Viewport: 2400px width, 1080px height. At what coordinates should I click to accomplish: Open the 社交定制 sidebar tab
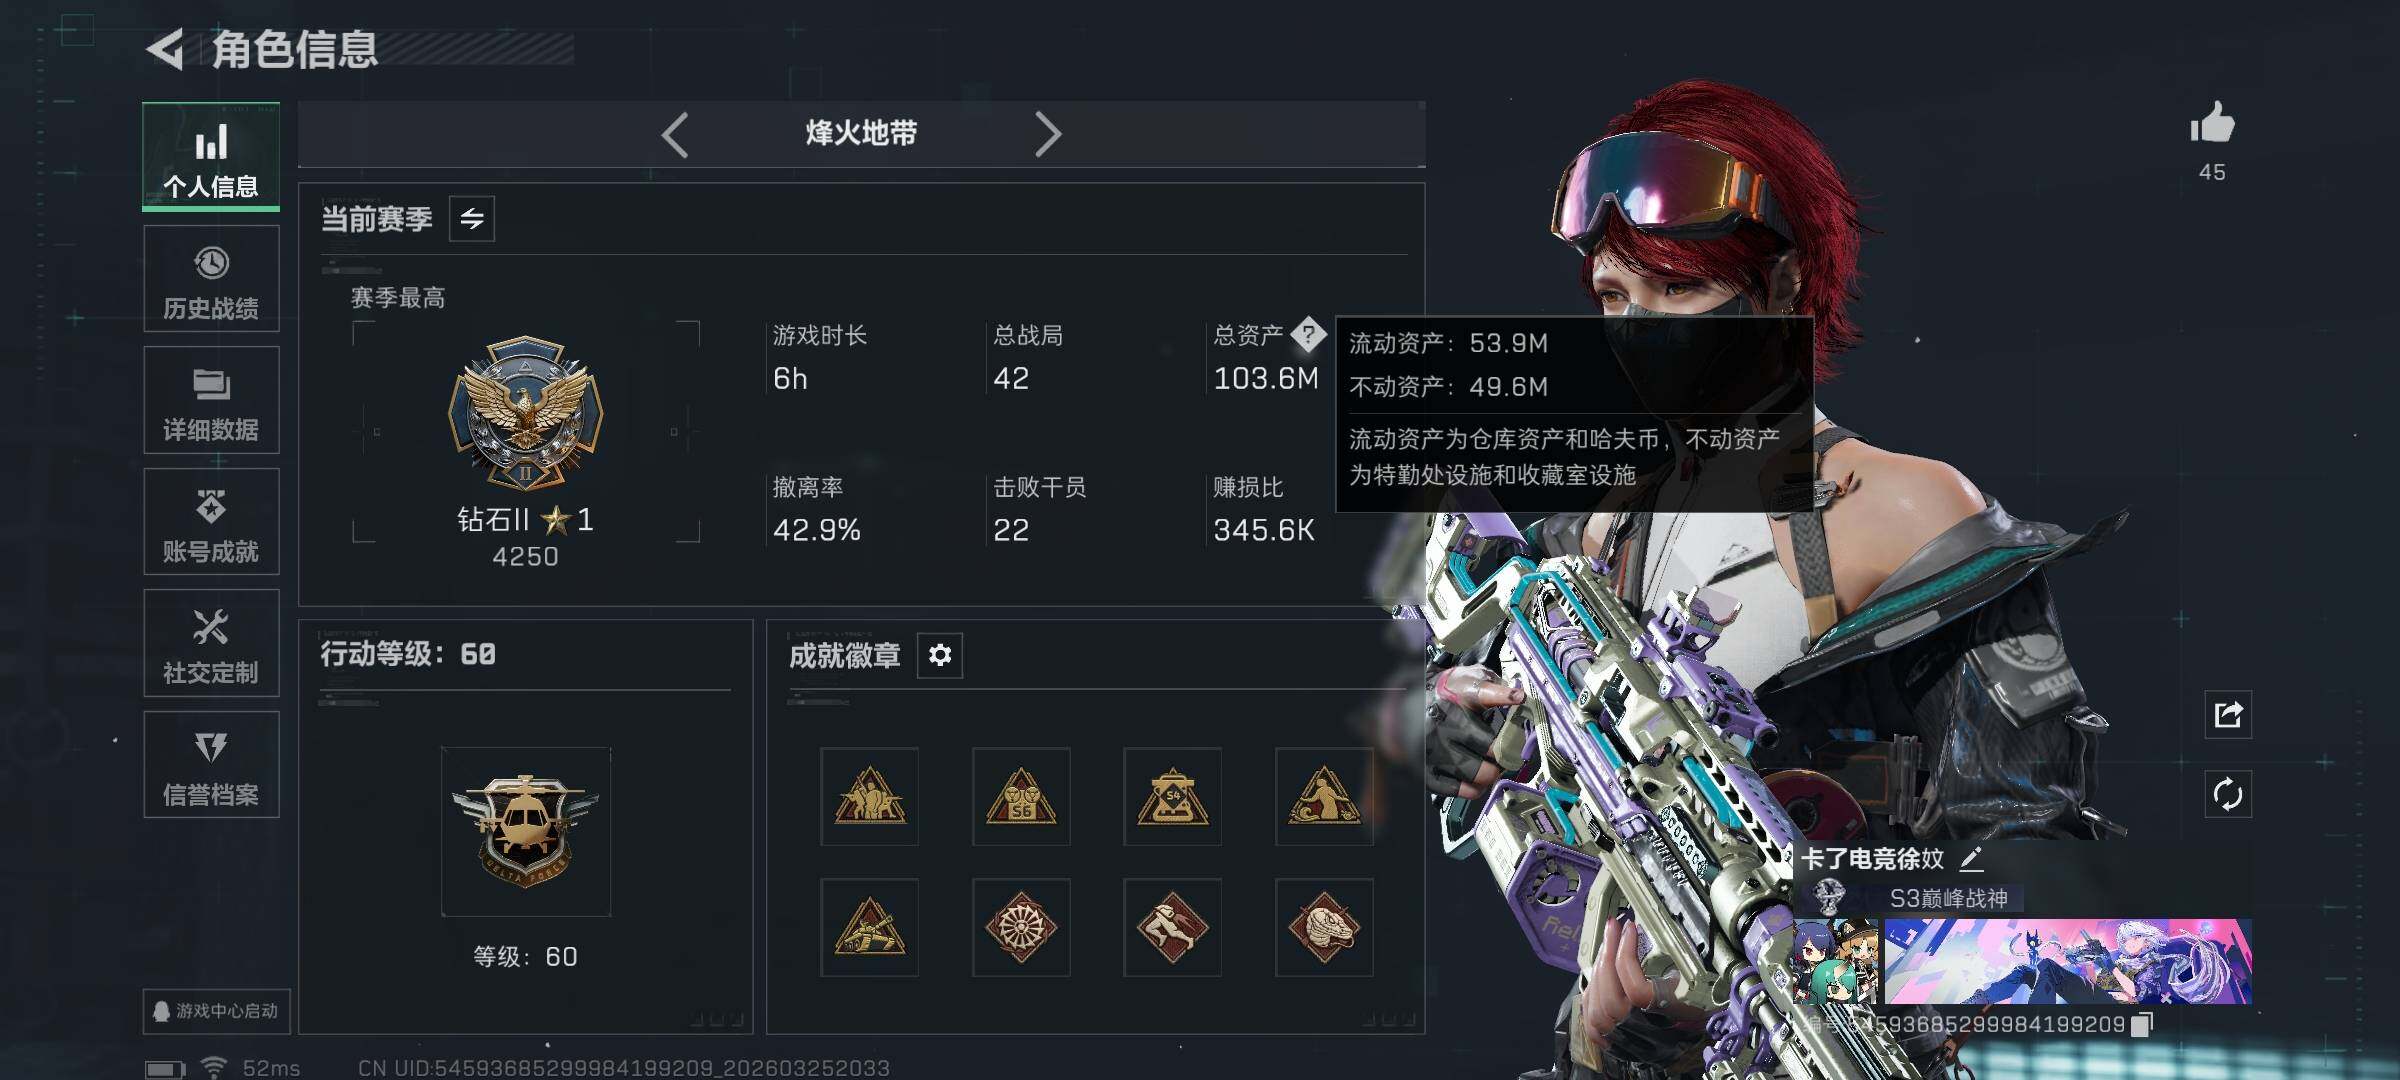tap(211, 643)
